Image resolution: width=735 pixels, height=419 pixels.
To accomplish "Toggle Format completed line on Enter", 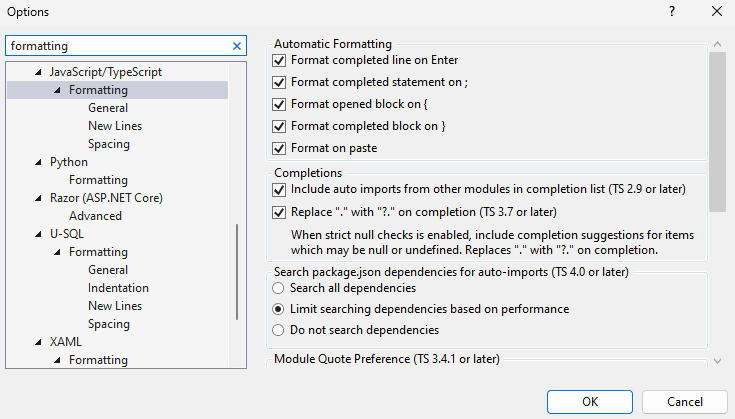I will [280, 61].
